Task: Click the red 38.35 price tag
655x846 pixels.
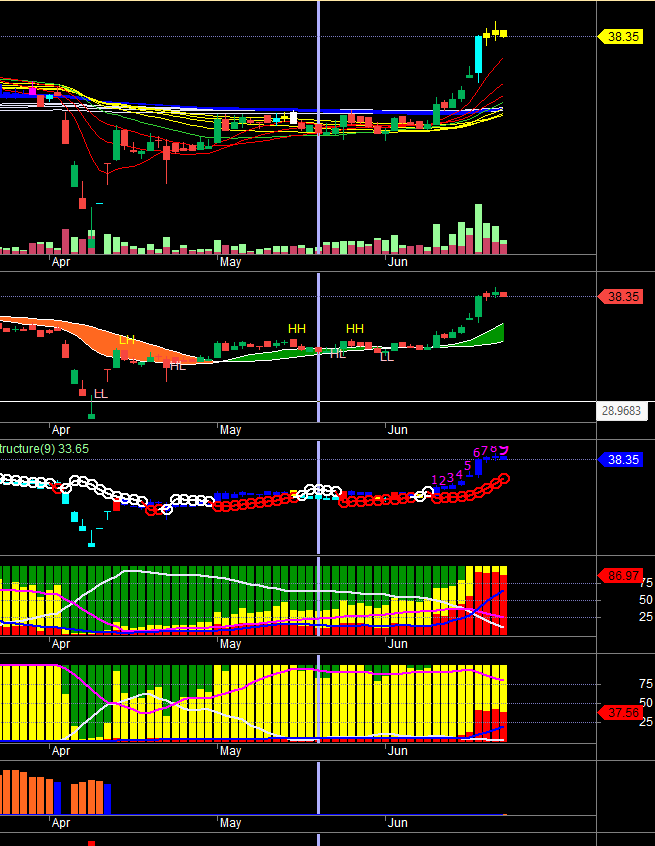Action: tap(620, 297)
